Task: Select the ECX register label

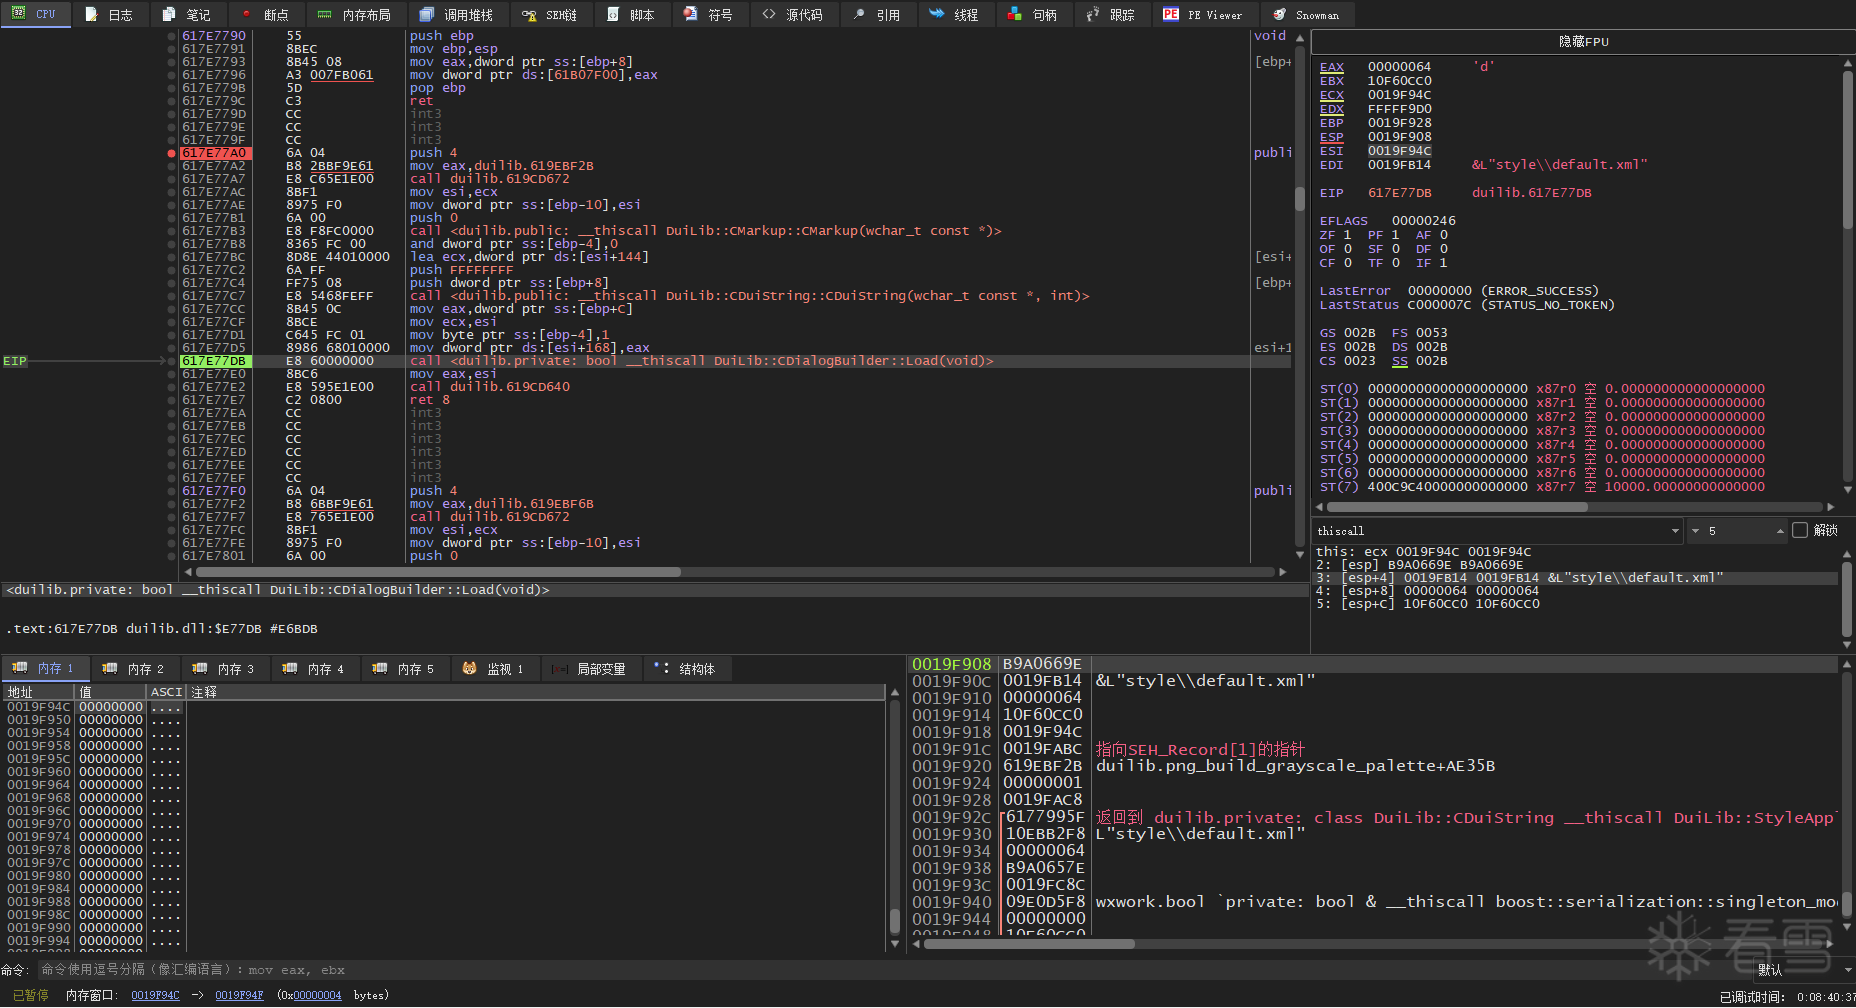Action: point(1331,95)
